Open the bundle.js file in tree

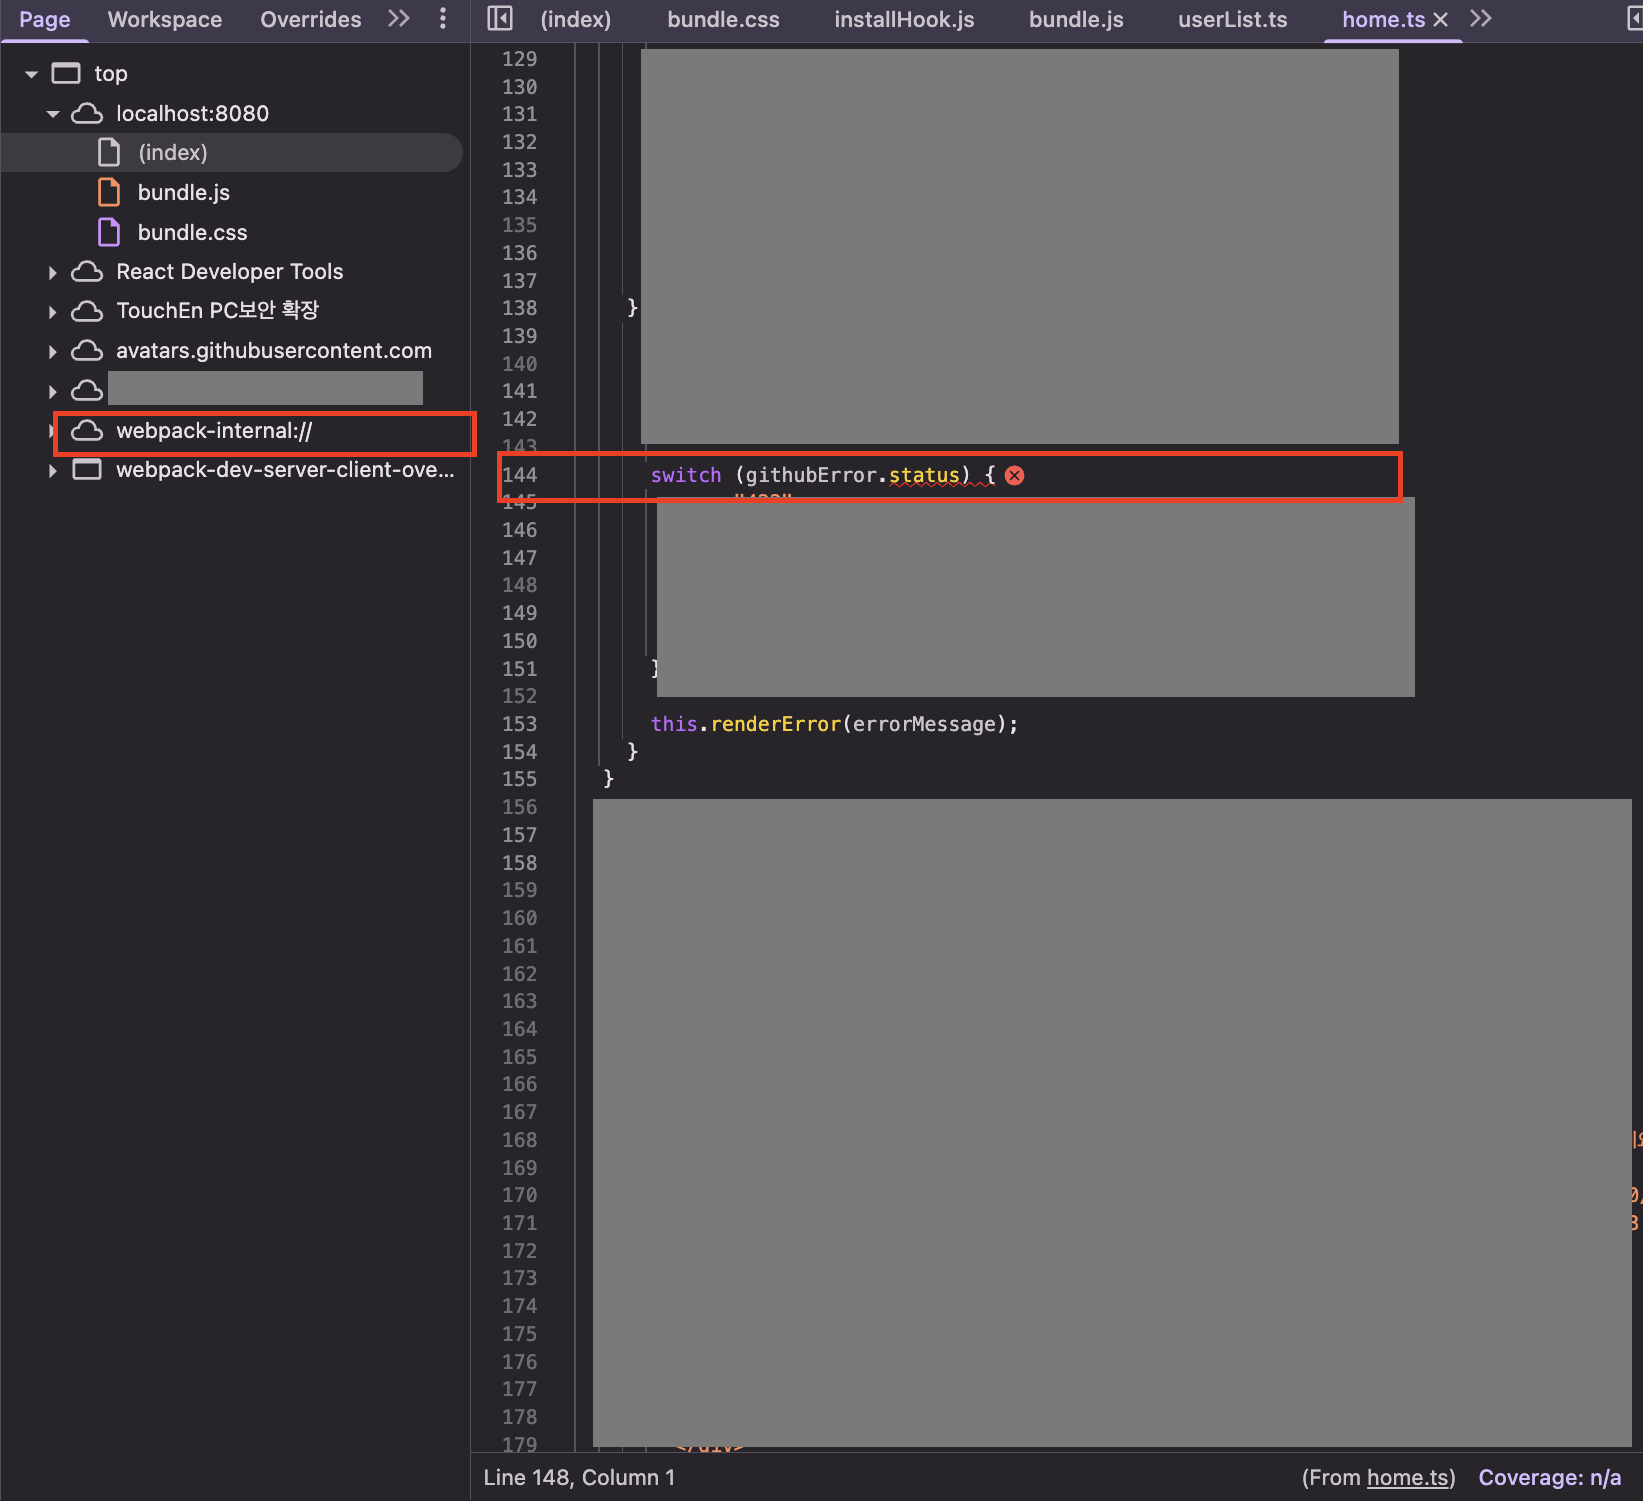[183, 192]
